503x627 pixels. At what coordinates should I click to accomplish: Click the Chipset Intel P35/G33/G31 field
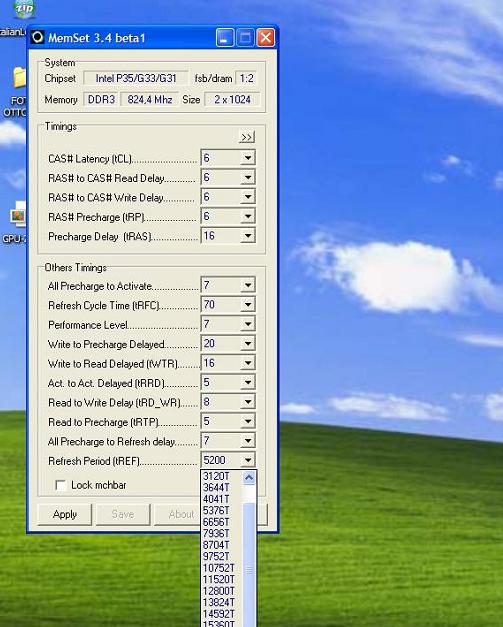136,78
